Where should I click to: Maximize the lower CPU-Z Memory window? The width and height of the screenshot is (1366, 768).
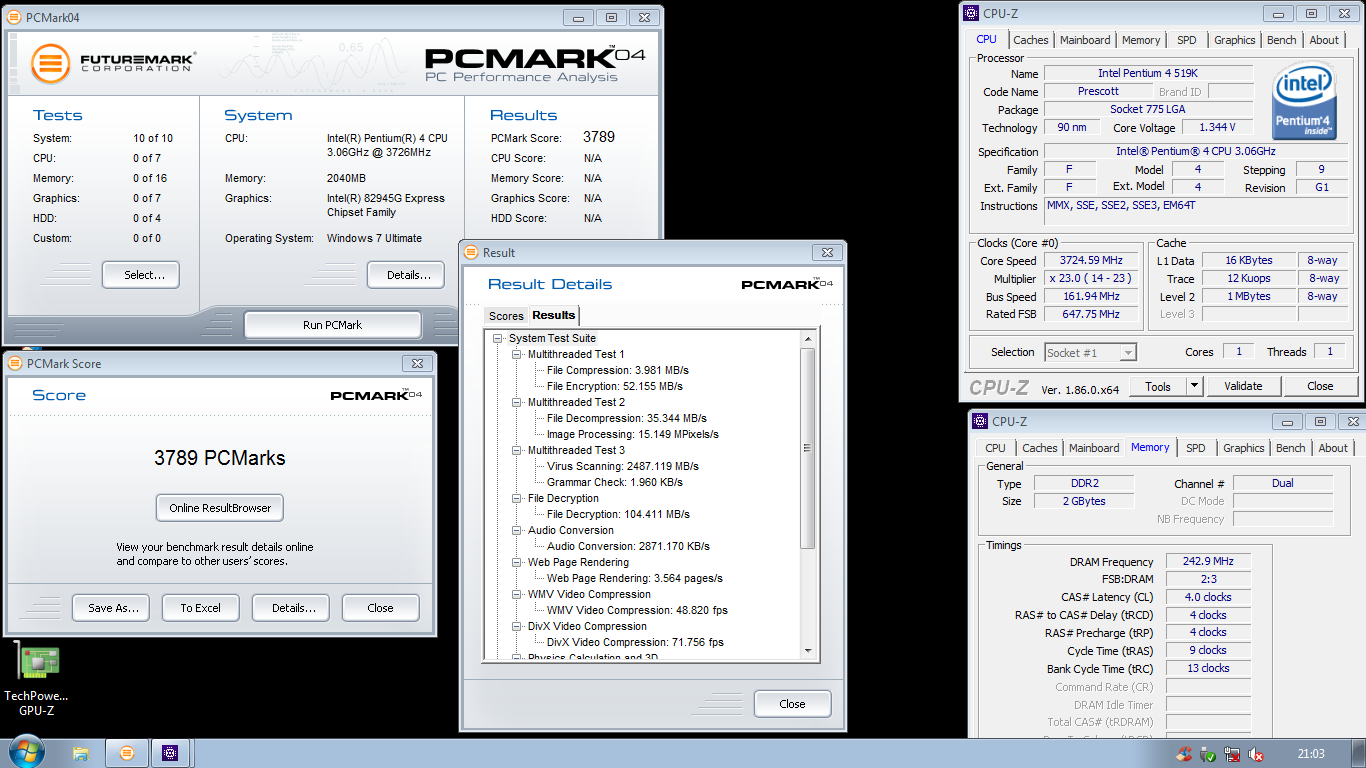coord(1320,421)
